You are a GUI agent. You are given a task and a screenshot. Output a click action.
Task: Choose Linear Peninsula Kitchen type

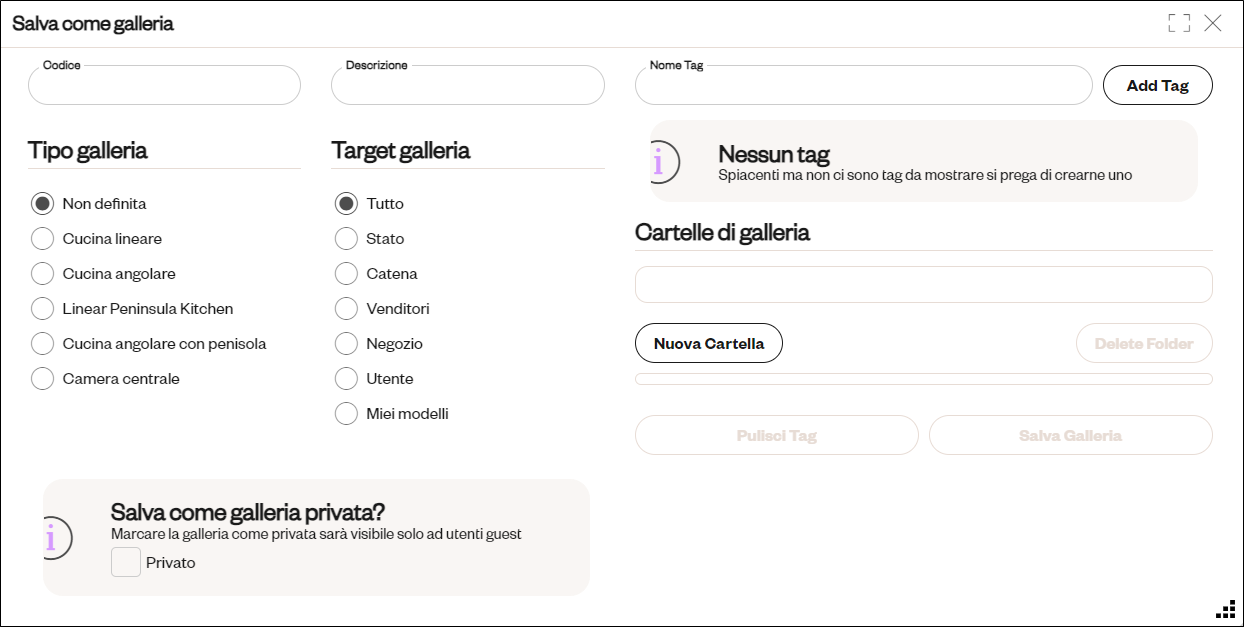(x=42, y=309)
